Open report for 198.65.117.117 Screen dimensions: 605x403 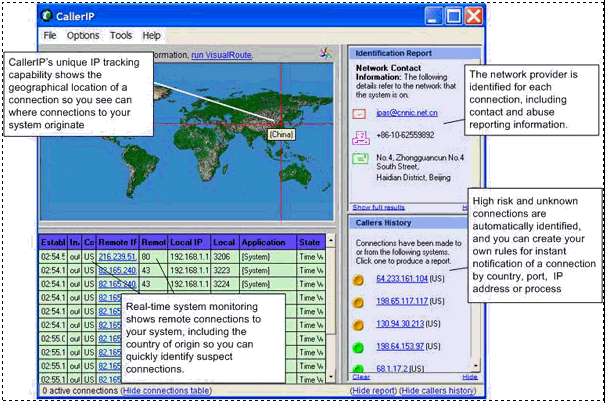click(x=402, y=301)
